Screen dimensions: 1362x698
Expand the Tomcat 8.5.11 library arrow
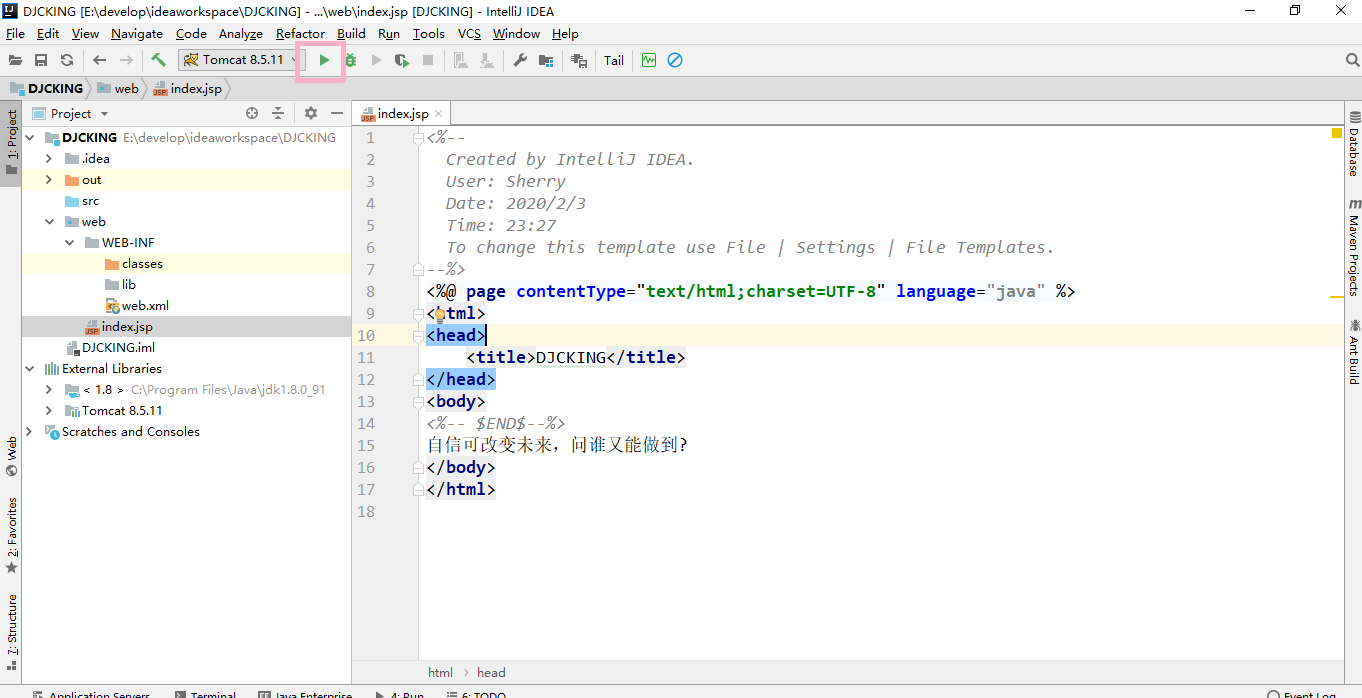[x=49, y=411]
